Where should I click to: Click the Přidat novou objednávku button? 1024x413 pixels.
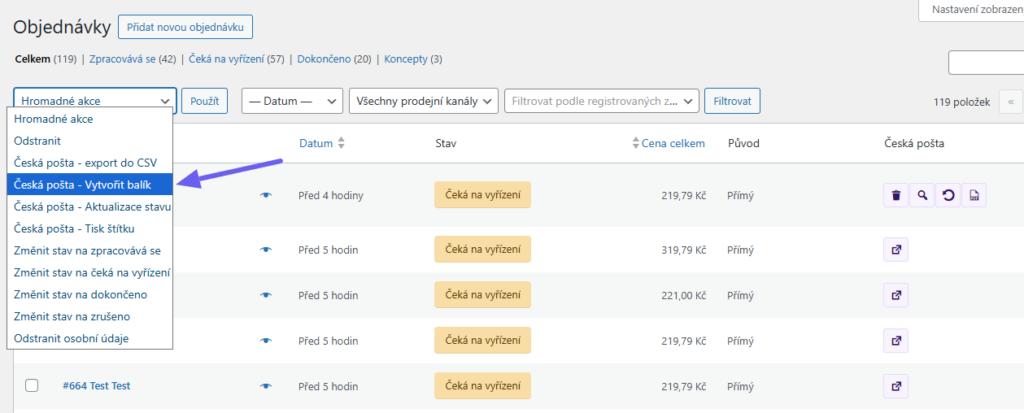[185, 27]
